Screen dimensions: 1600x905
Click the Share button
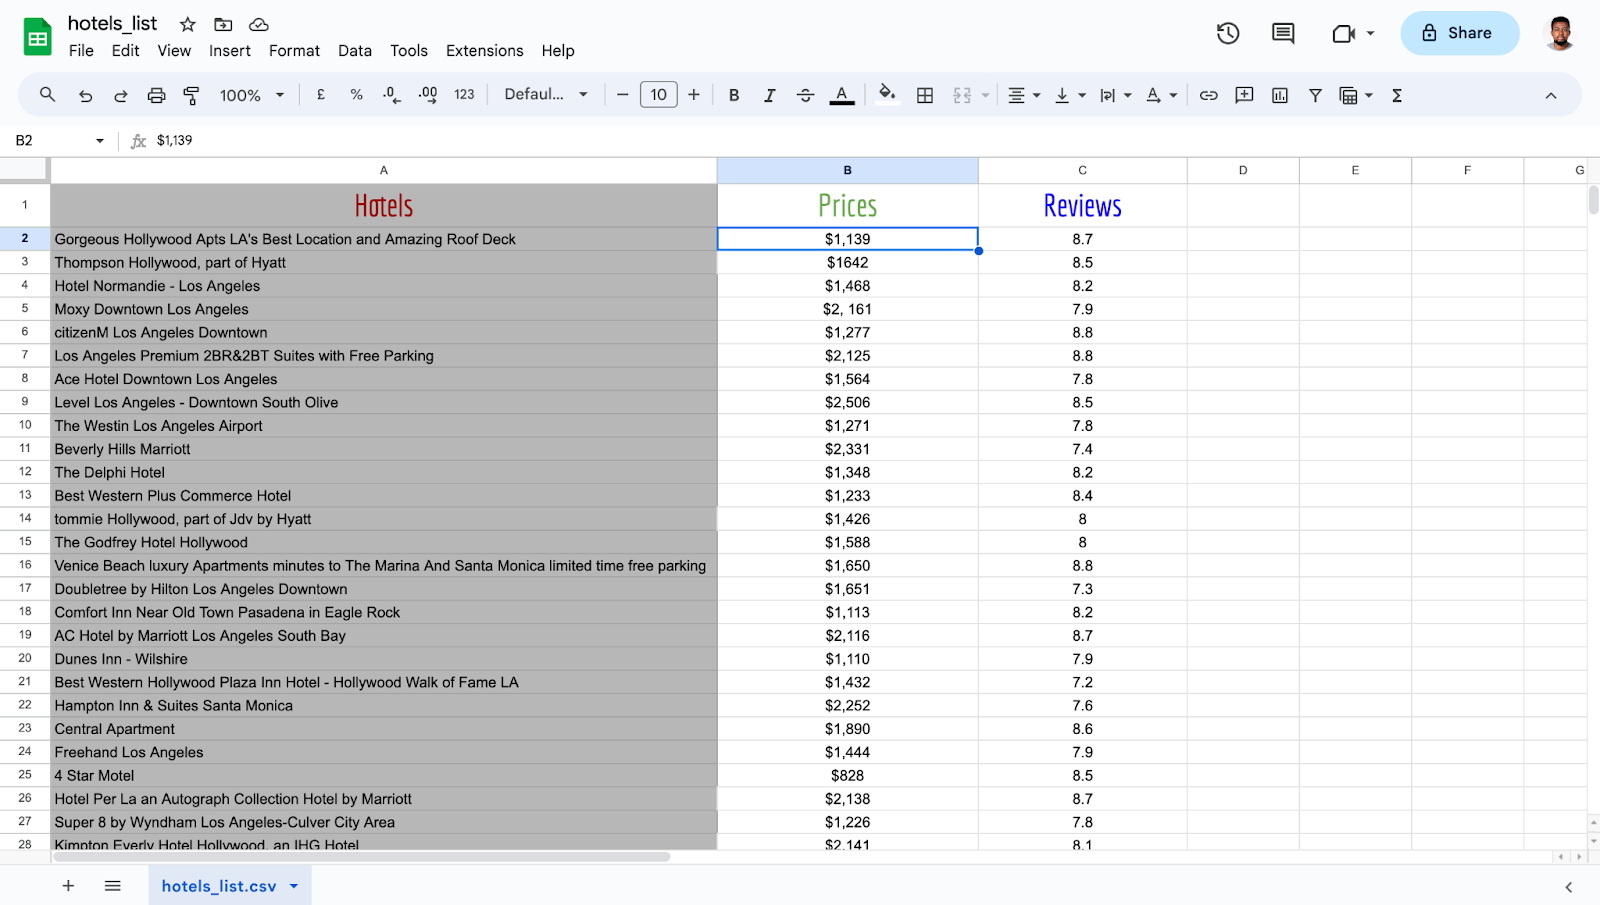(1460, 33)
